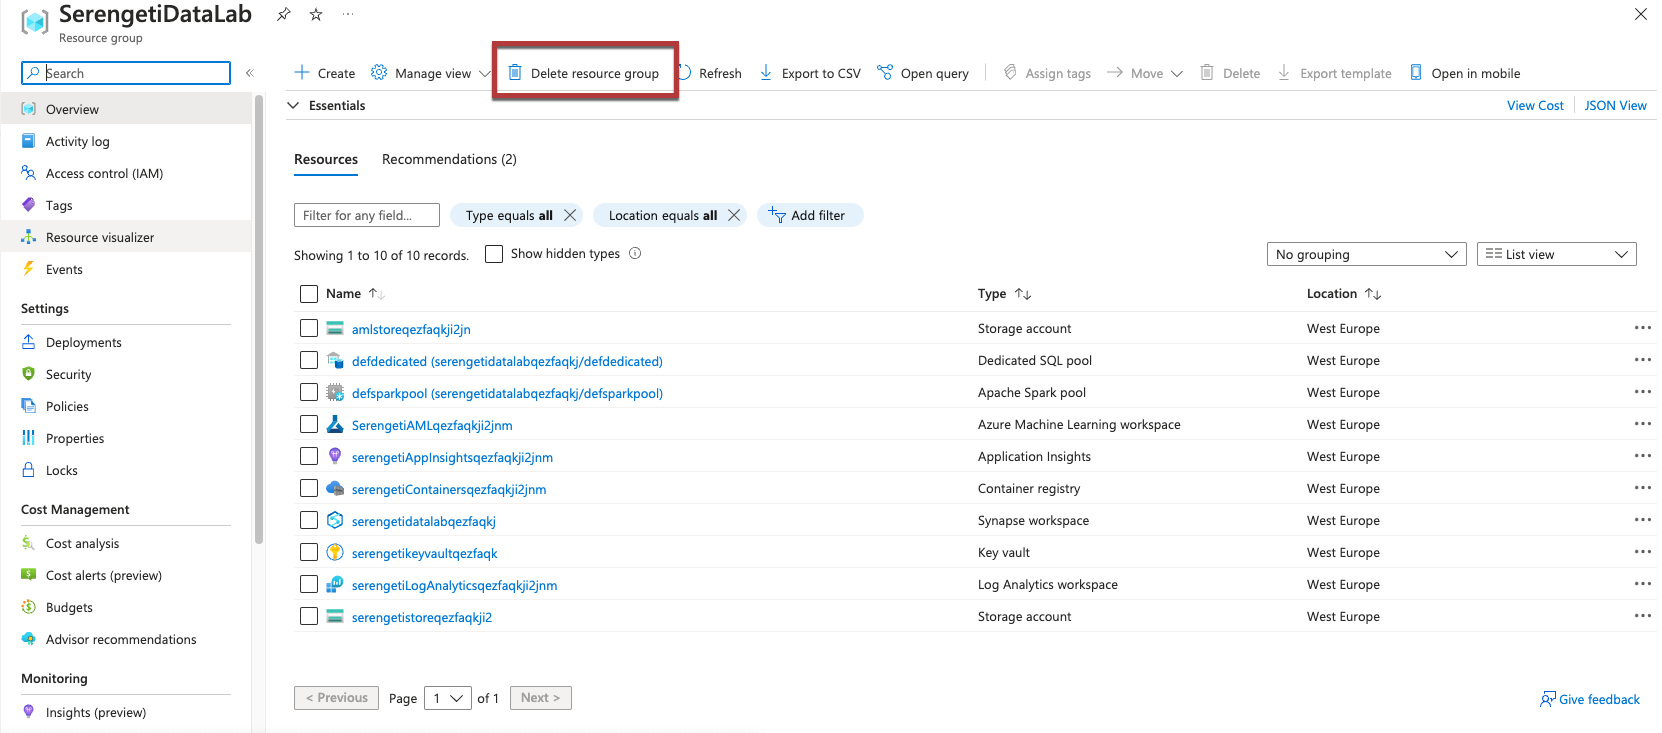
Task: Check the defdedicated SQL pool row
Action: point(309,360)
